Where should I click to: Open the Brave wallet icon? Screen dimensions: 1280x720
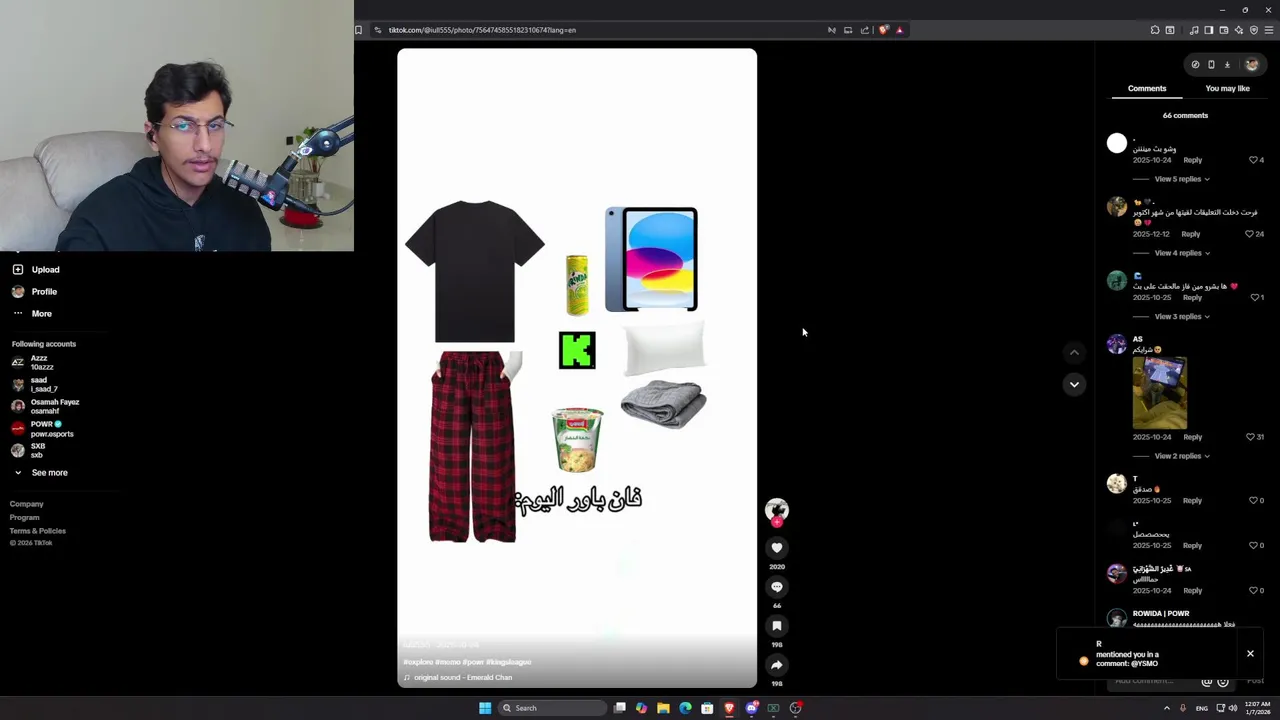pos(1224,30)
